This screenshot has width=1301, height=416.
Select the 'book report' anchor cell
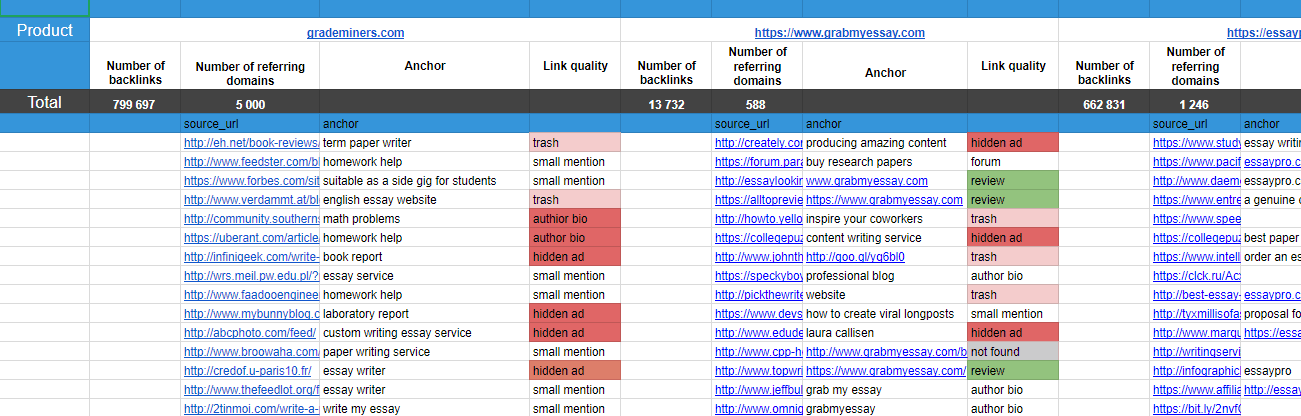424,257
